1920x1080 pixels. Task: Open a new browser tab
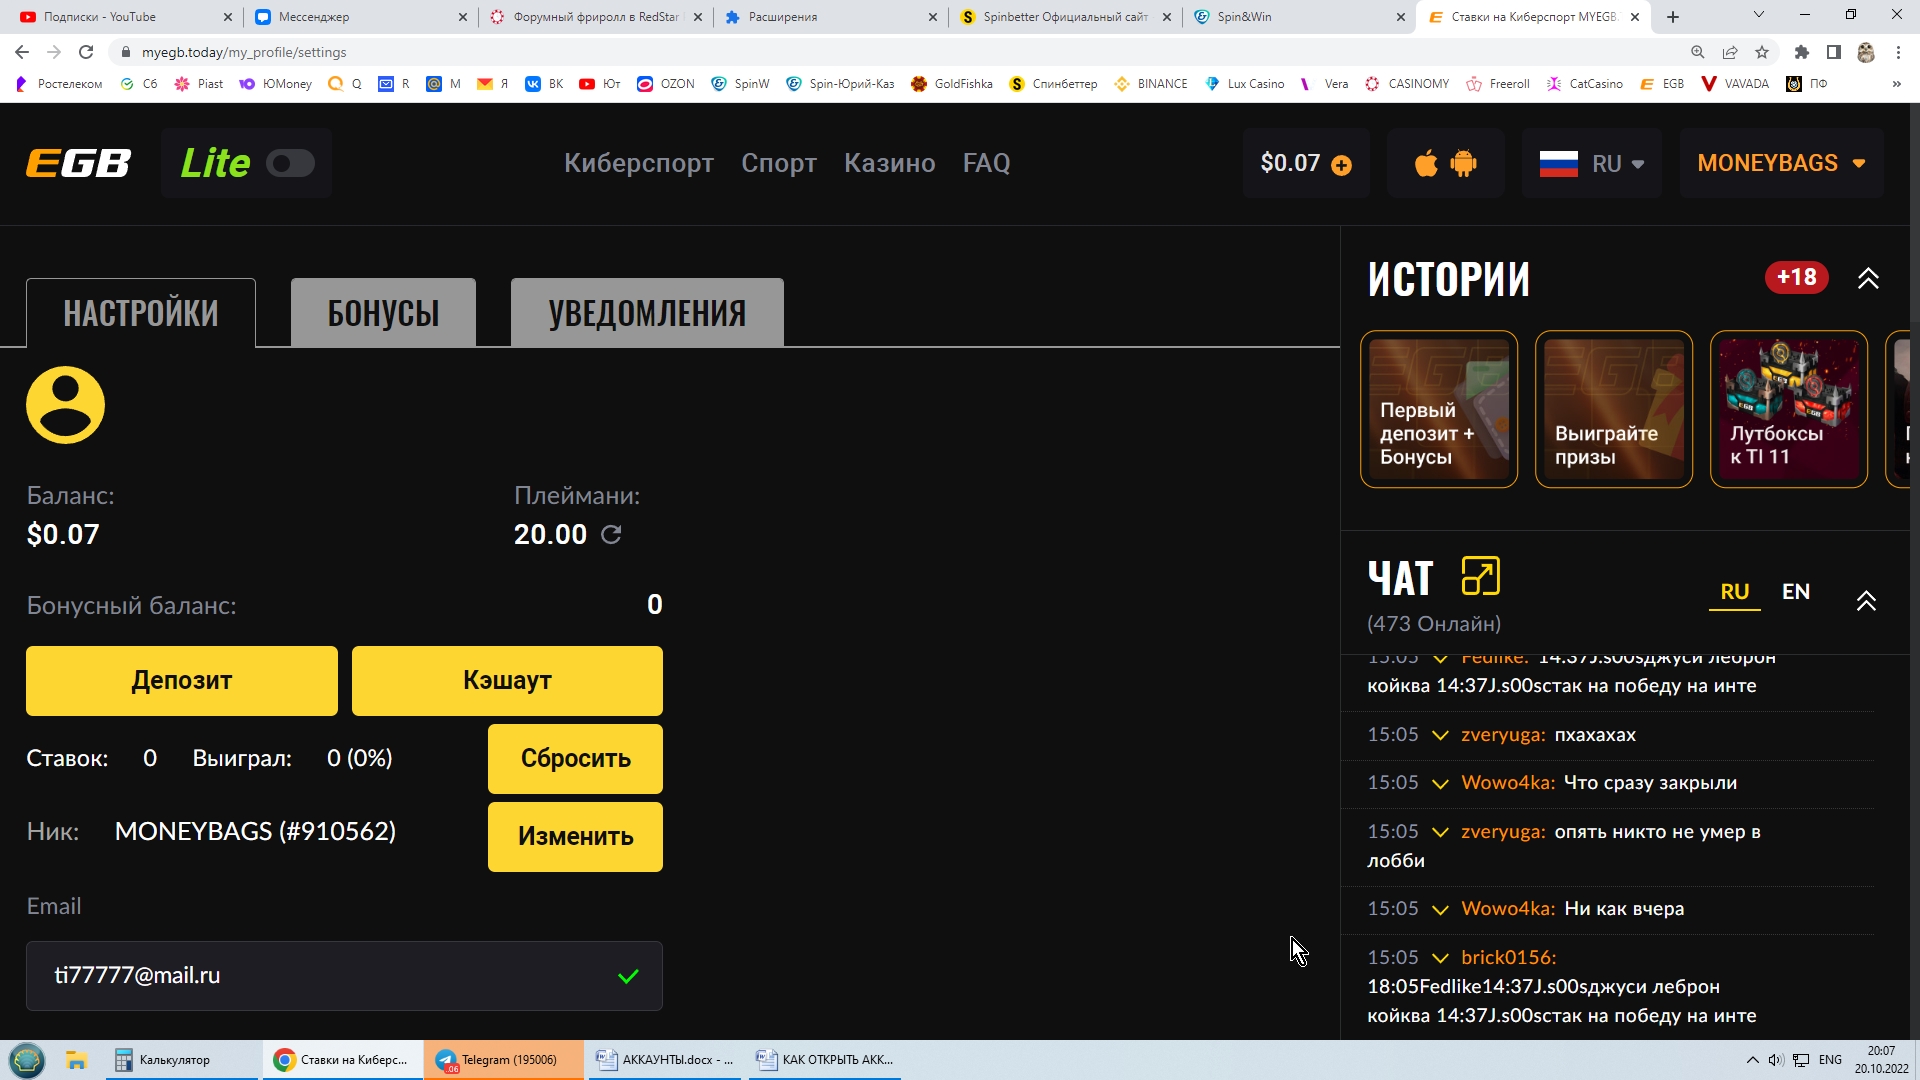(1673, 17)
